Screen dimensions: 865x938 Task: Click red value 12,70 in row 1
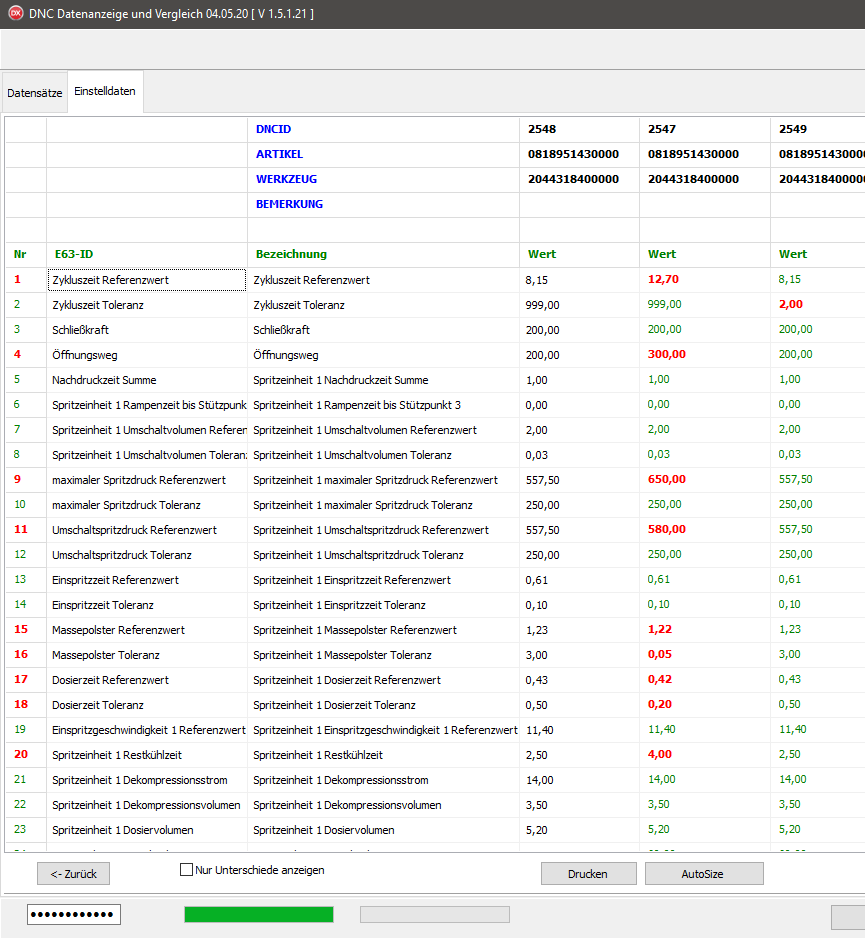coord(663,279)
